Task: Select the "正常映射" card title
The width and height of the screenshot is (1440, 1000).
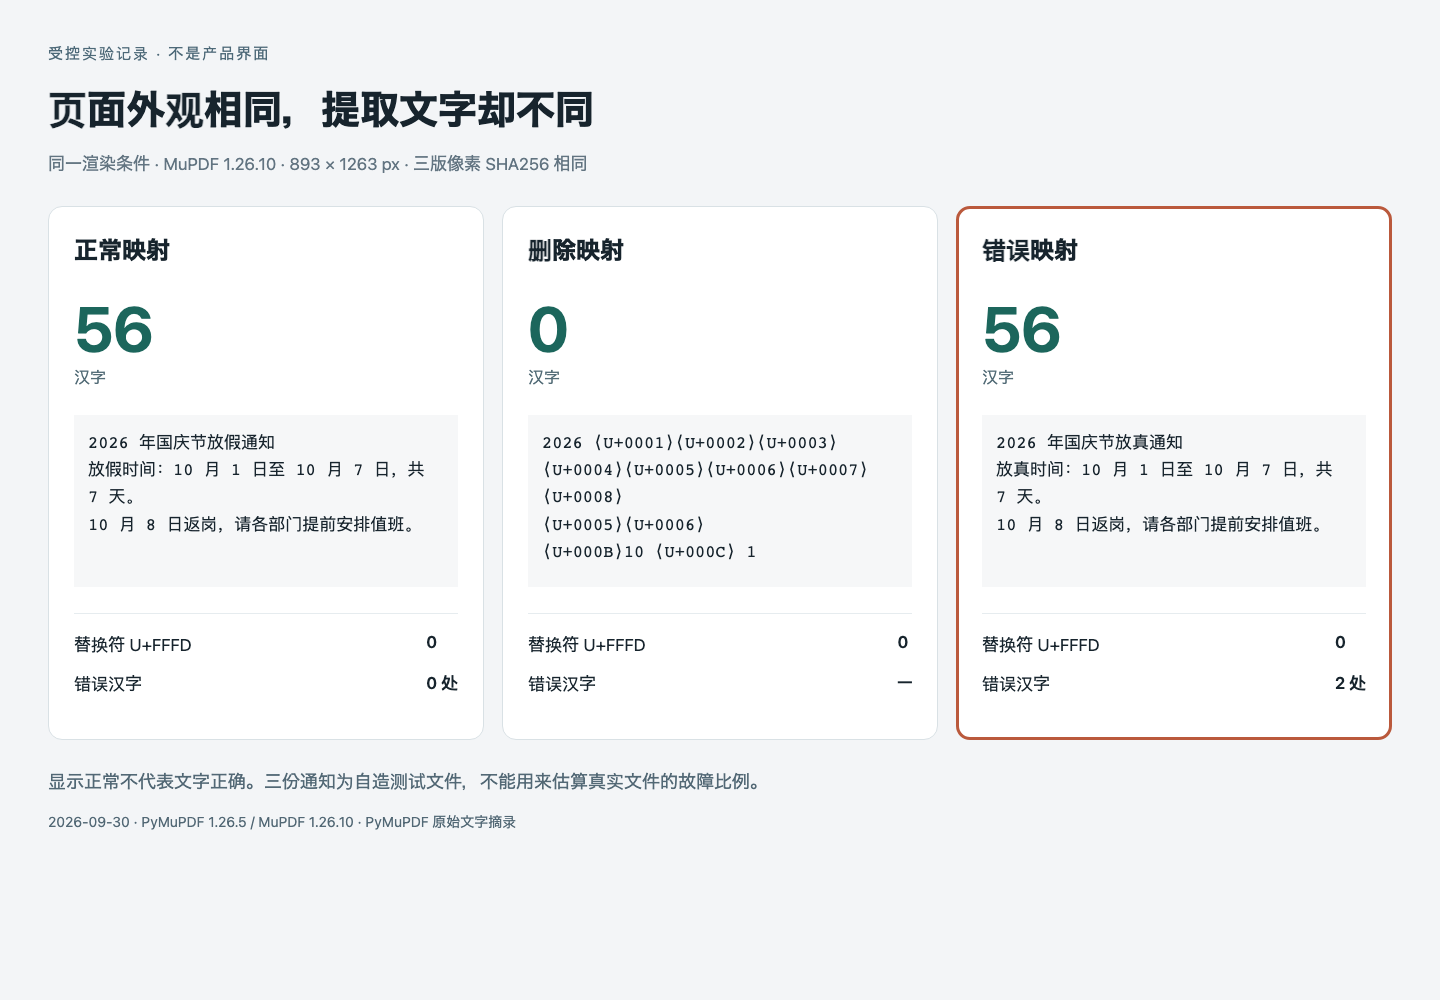Action: [122, 251]
